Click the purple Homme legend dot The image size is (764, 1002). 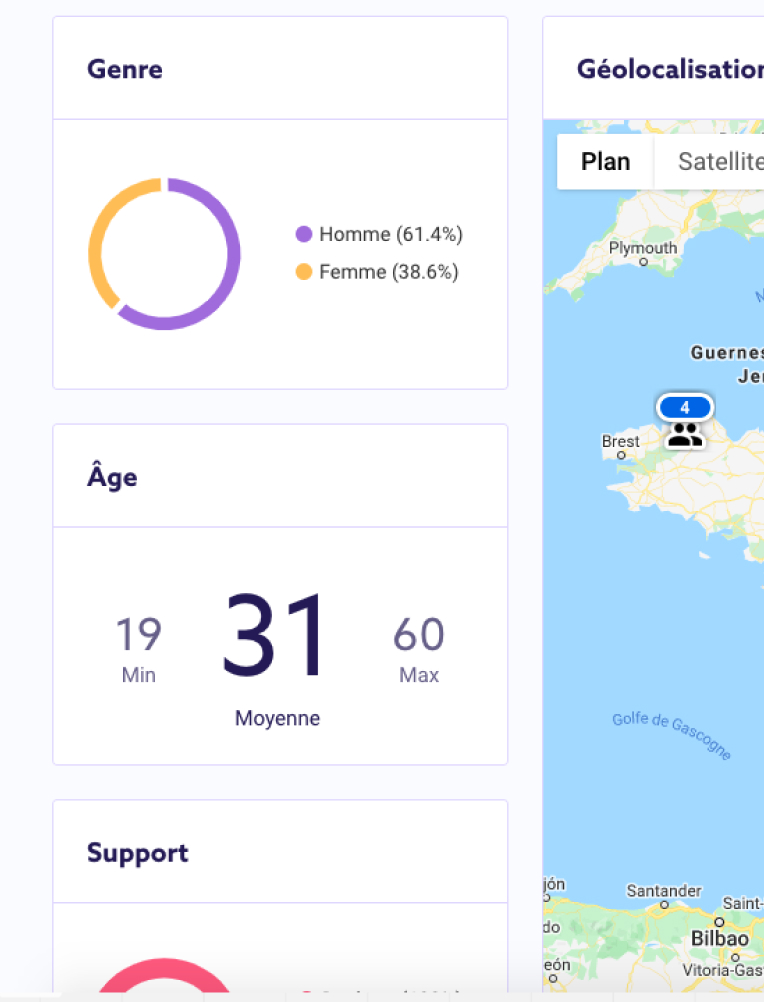[304, 235]
